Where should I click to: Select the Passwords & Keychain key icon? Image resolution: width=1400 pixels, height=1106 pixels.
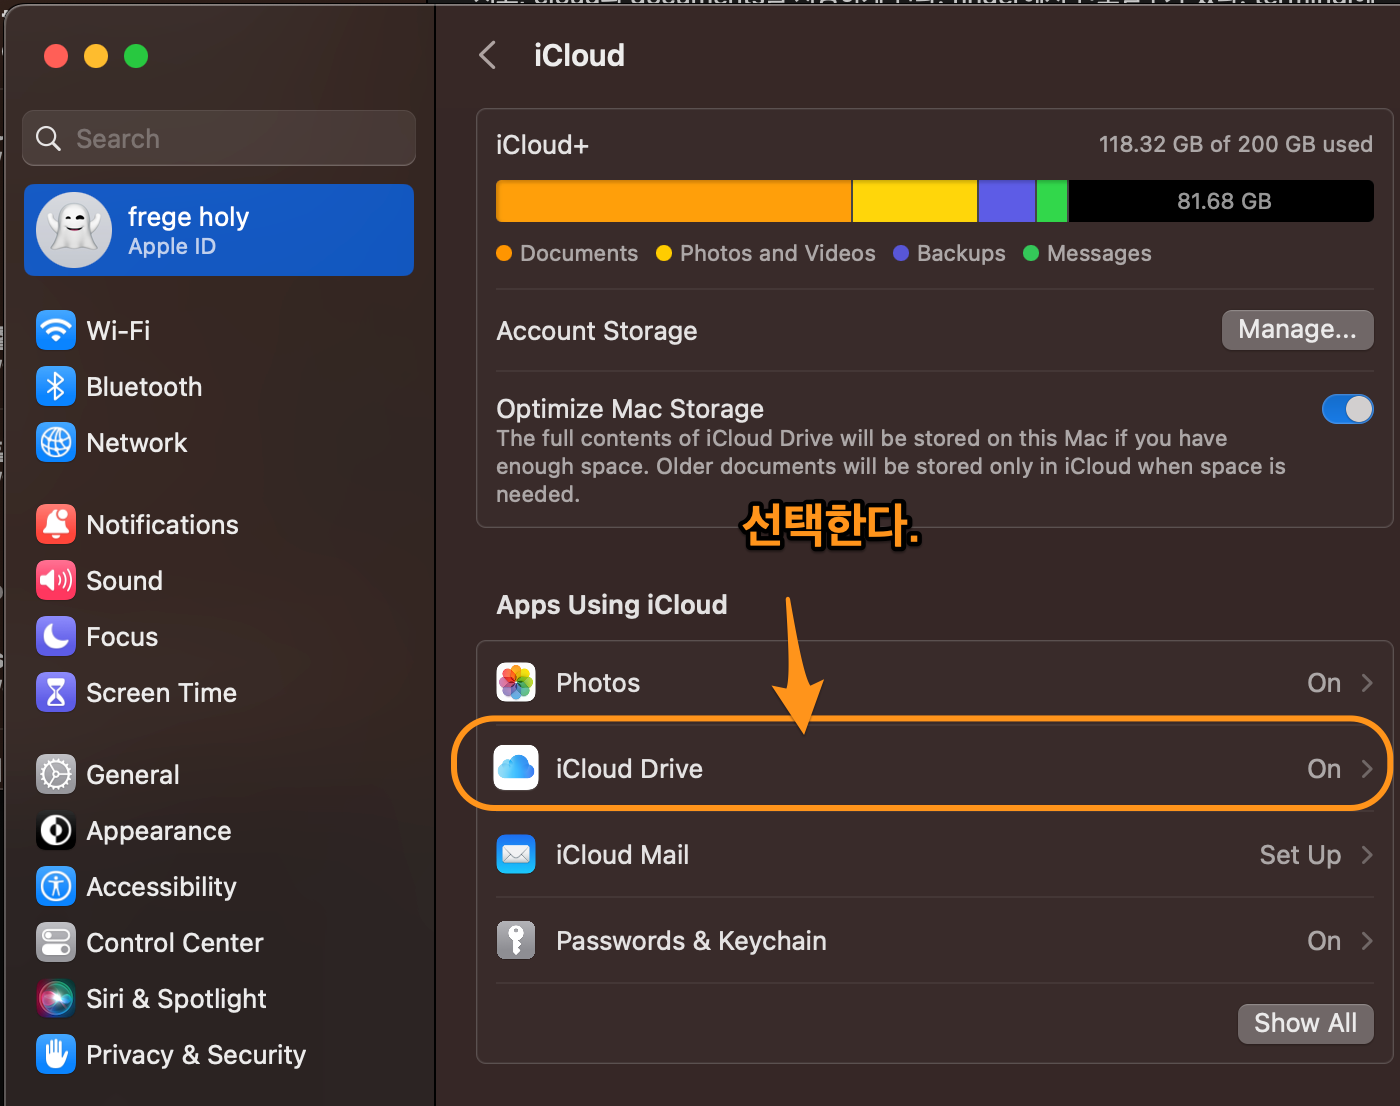(x=515, y=940)
